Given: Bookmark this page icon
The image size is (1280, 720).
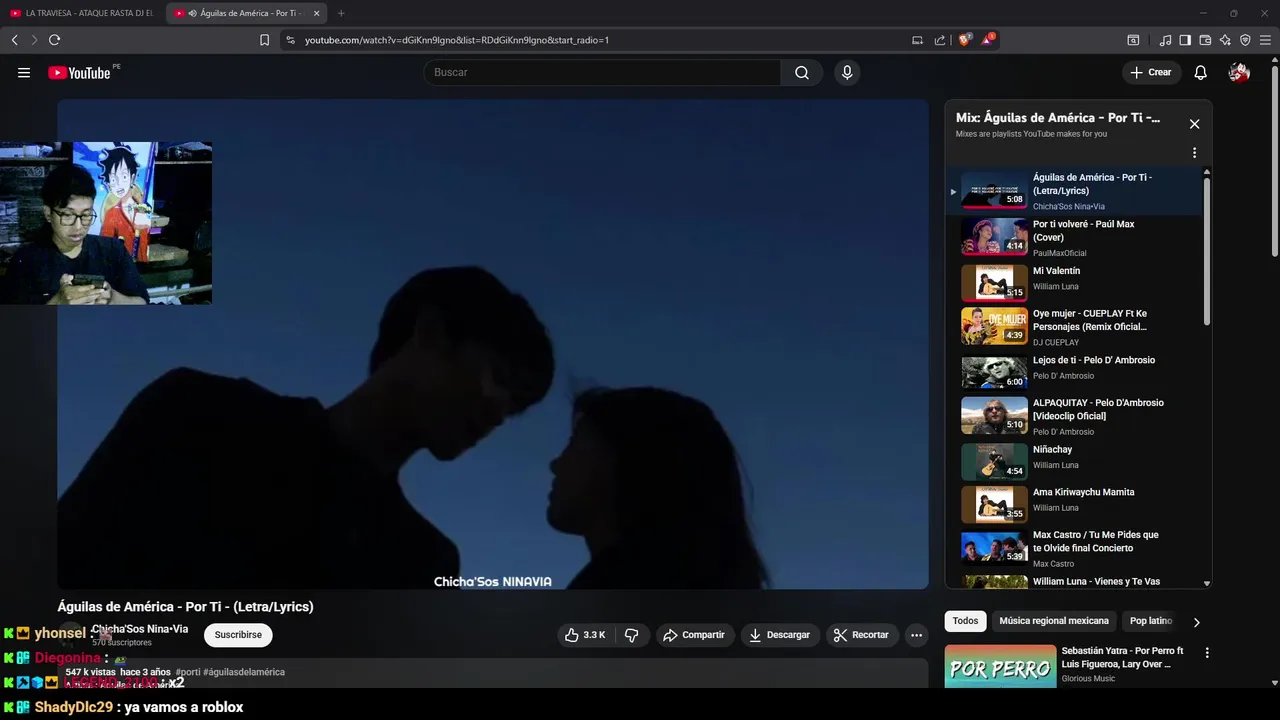Looking at the screenshot, I should tap(264, 40).
